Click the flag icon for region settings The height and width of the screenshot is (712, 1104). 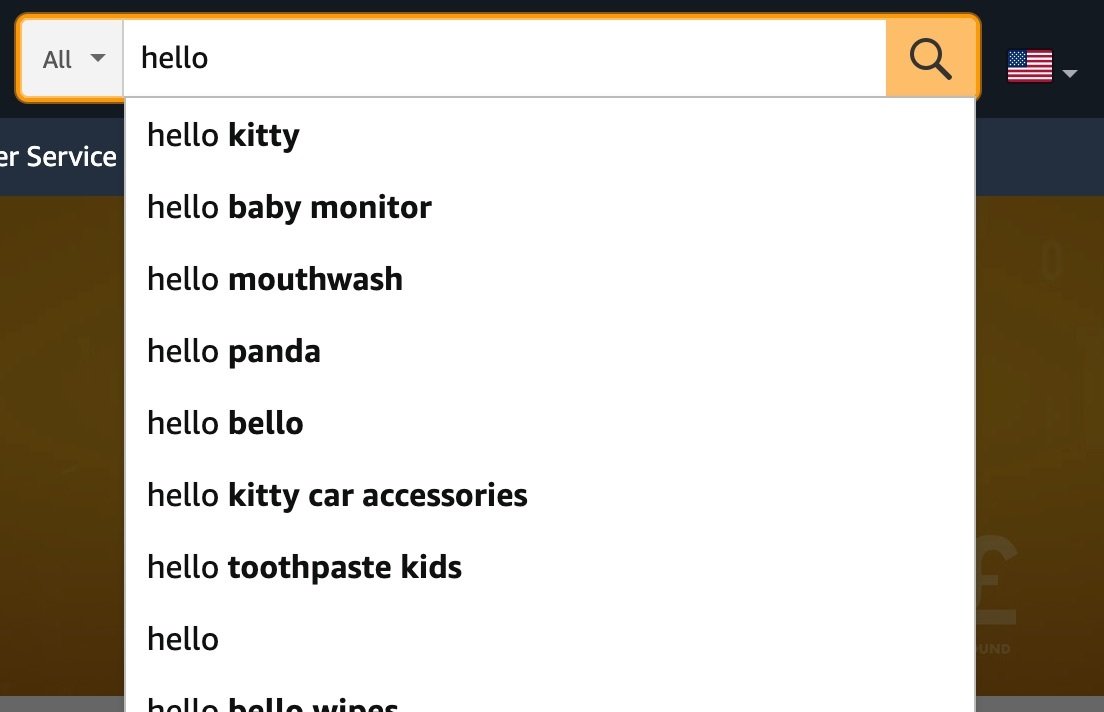pyautogui.click(x=1029, y=66)
